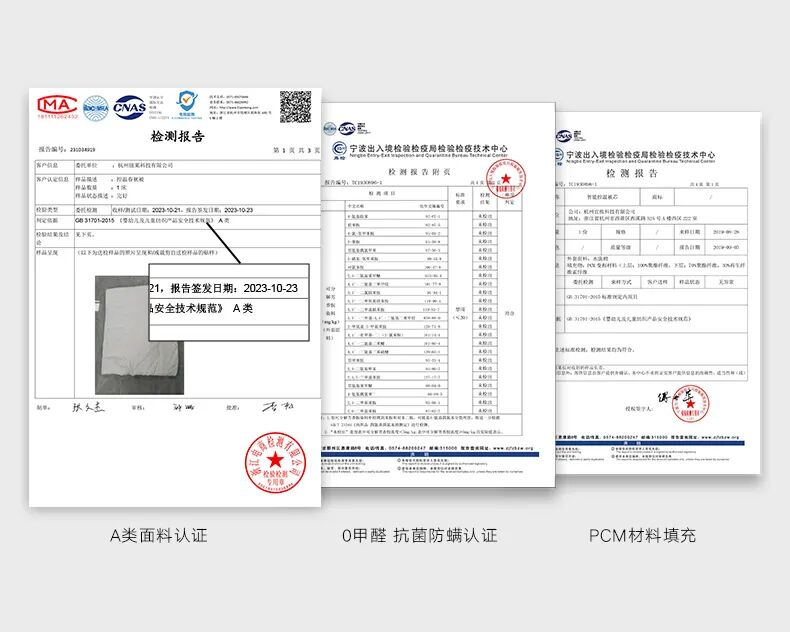Click the magnified date 2023-10-23 in callout
This screenshot has width=790, height=632.
click(271, 288)
